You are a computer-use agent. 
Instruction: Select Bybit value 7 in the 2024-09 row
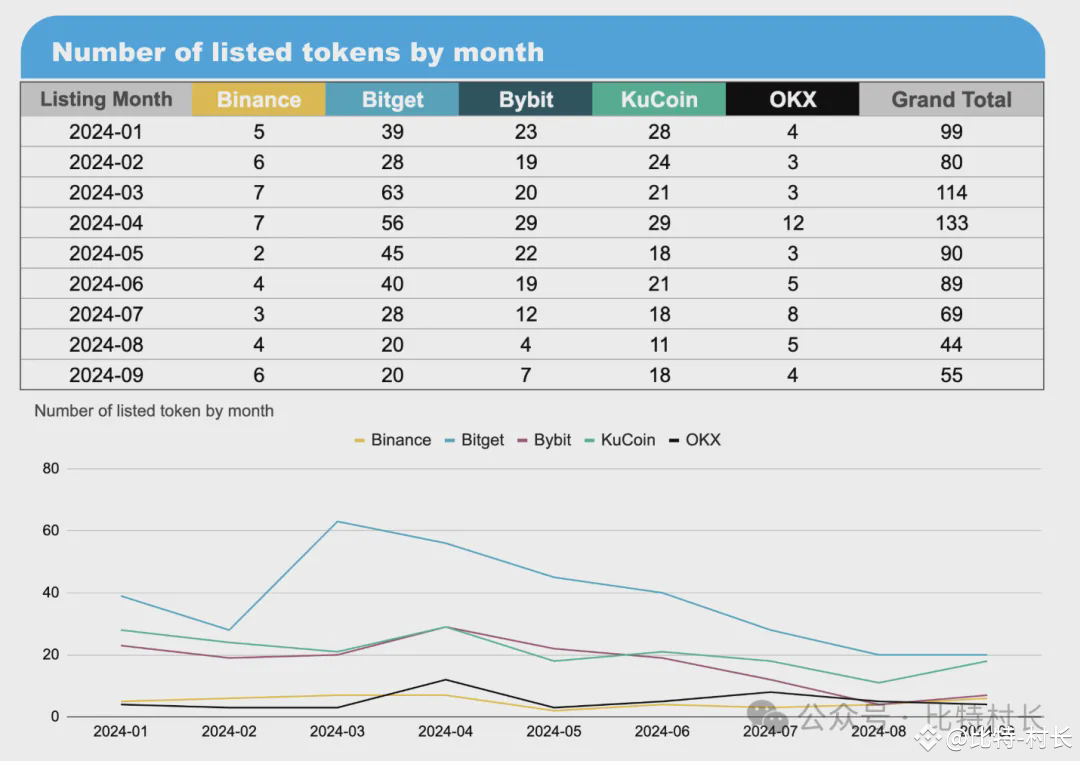click(x=526, y=375)
